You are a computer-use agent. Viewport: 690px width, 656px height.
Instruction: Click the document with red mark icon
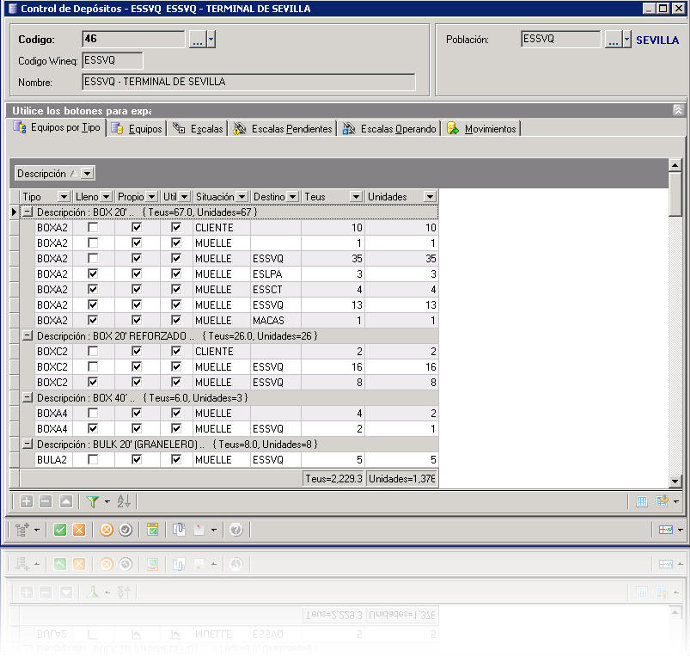click(x=199, y=530)
